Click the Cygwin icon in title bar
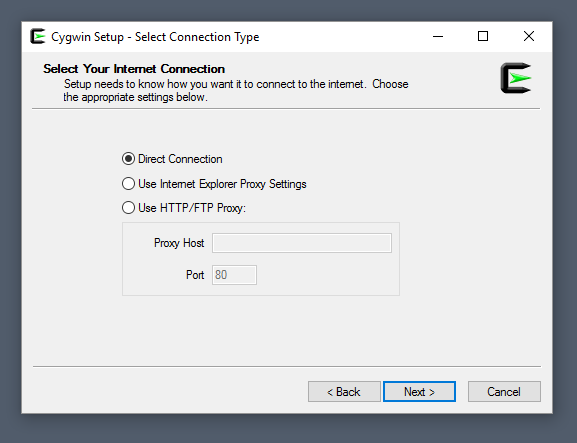This screenshot has width=577, height=443. click(38, 36)
